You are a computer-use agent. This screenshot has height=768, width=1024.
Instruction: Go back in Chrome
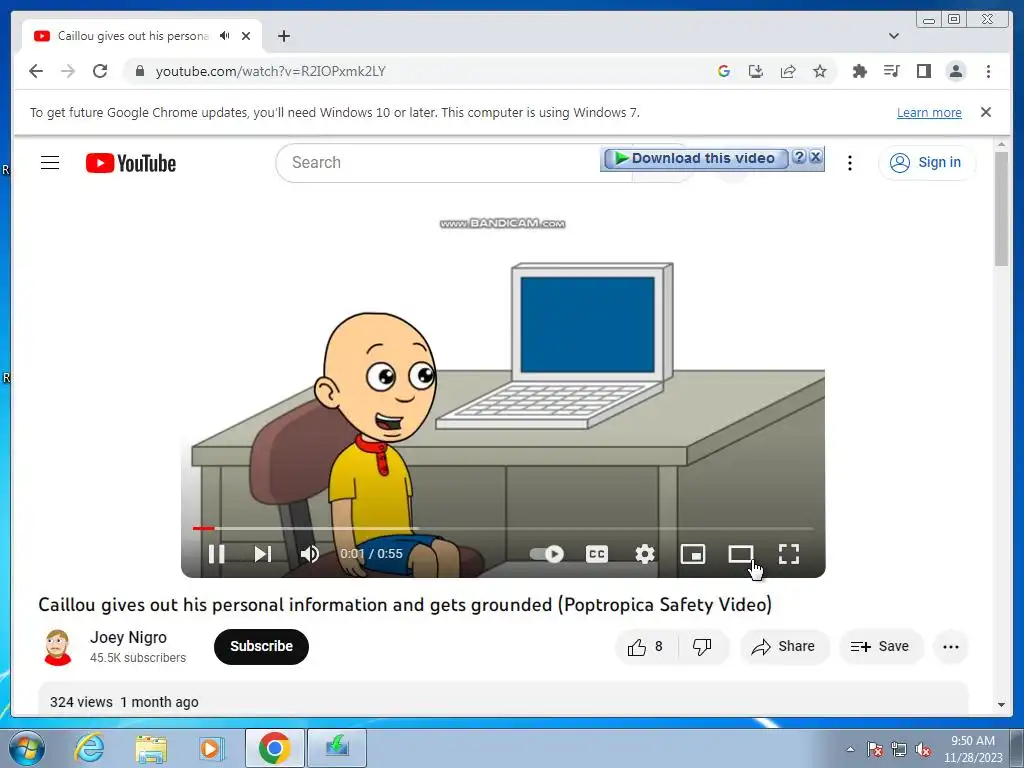(x=36, y=71)
